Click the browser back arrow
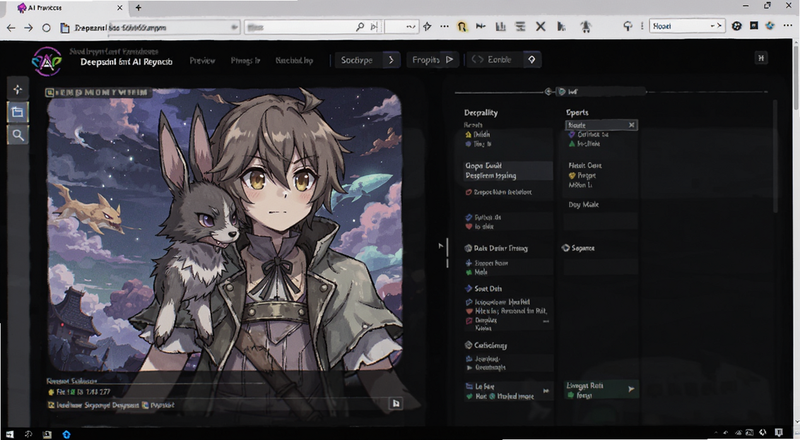This screenshot has width=800, height=440. tap(11, 28)
